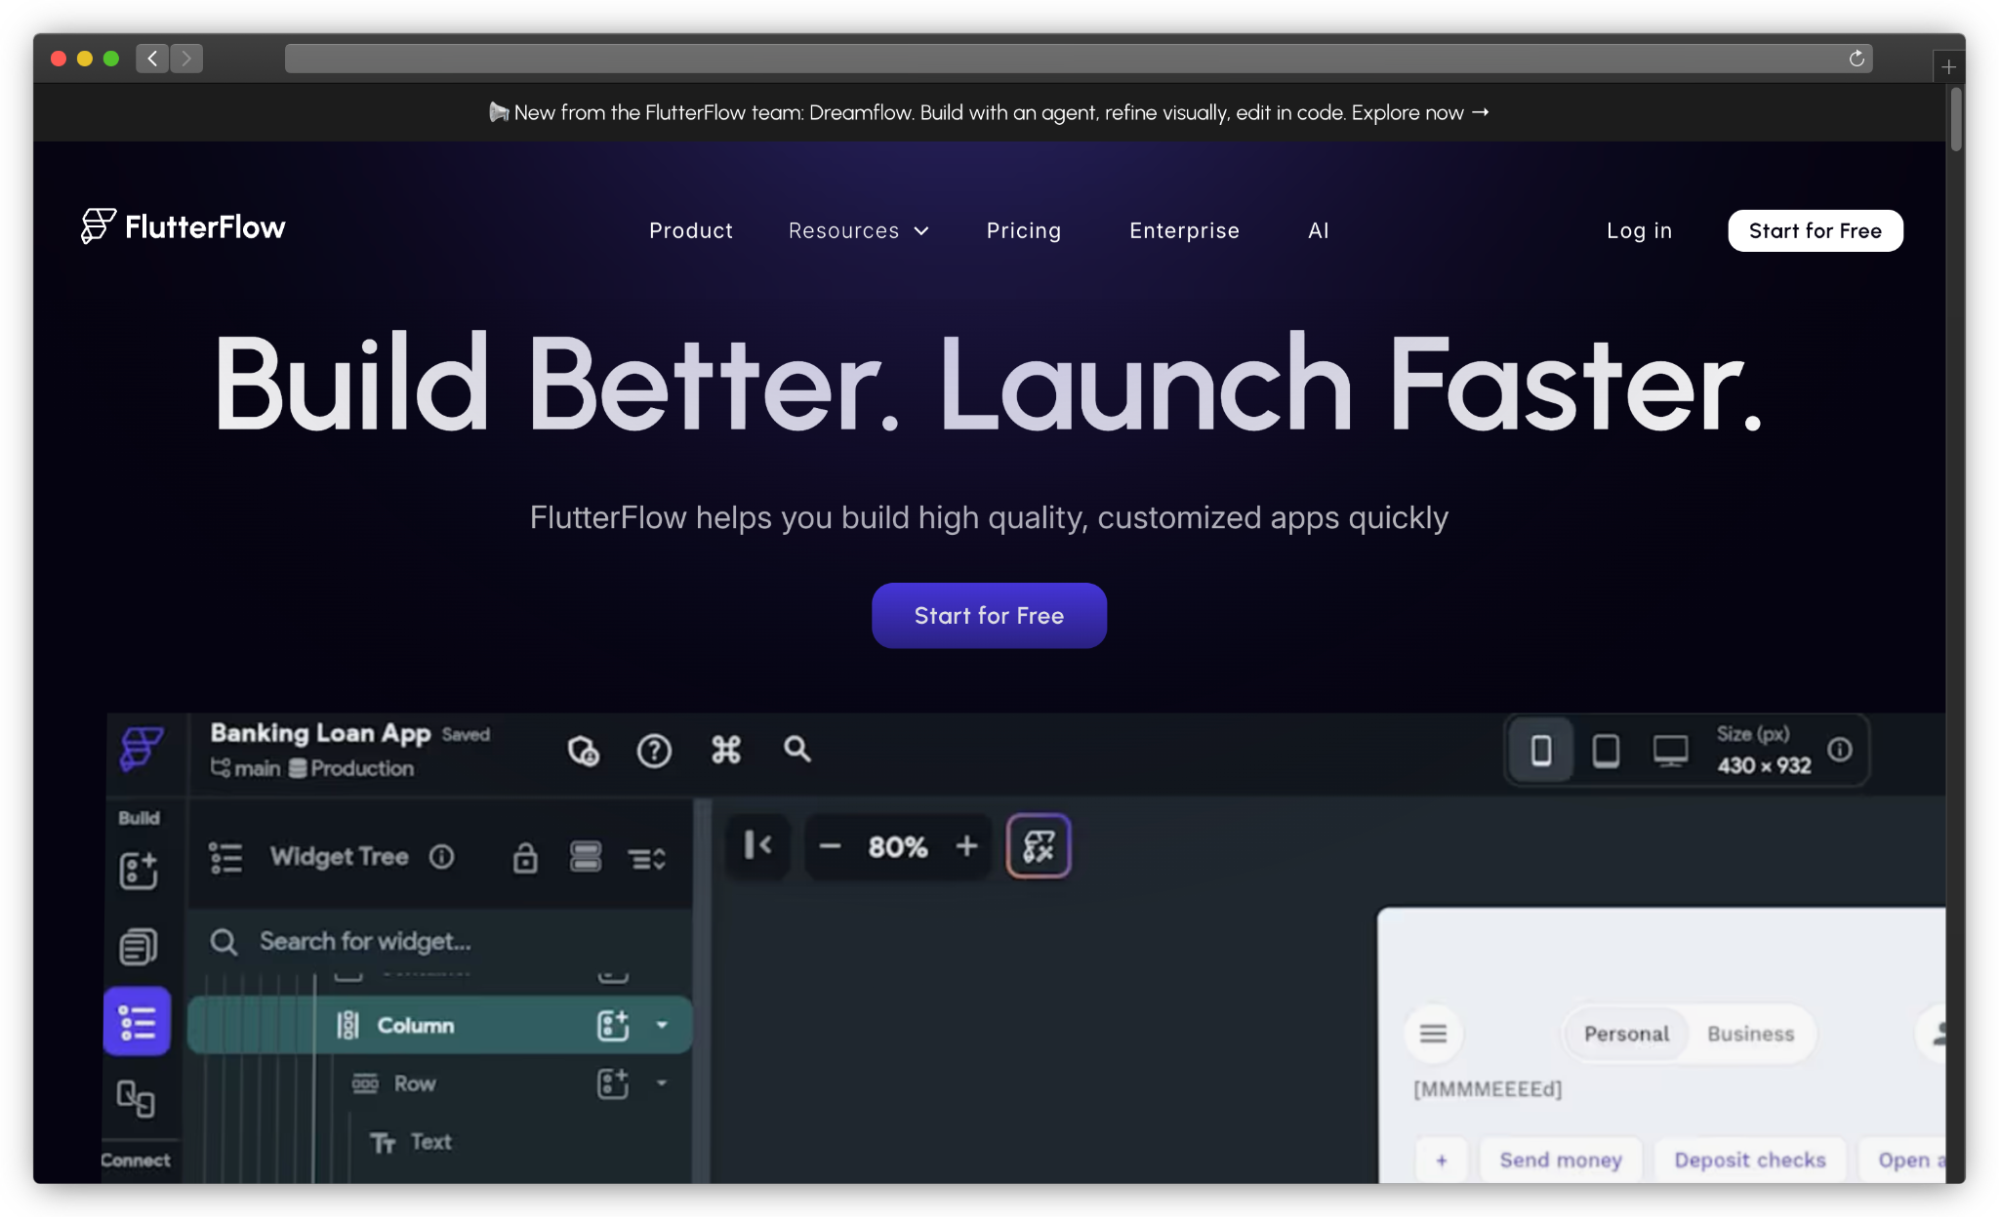Select the Text tree item

point(412,1142)
